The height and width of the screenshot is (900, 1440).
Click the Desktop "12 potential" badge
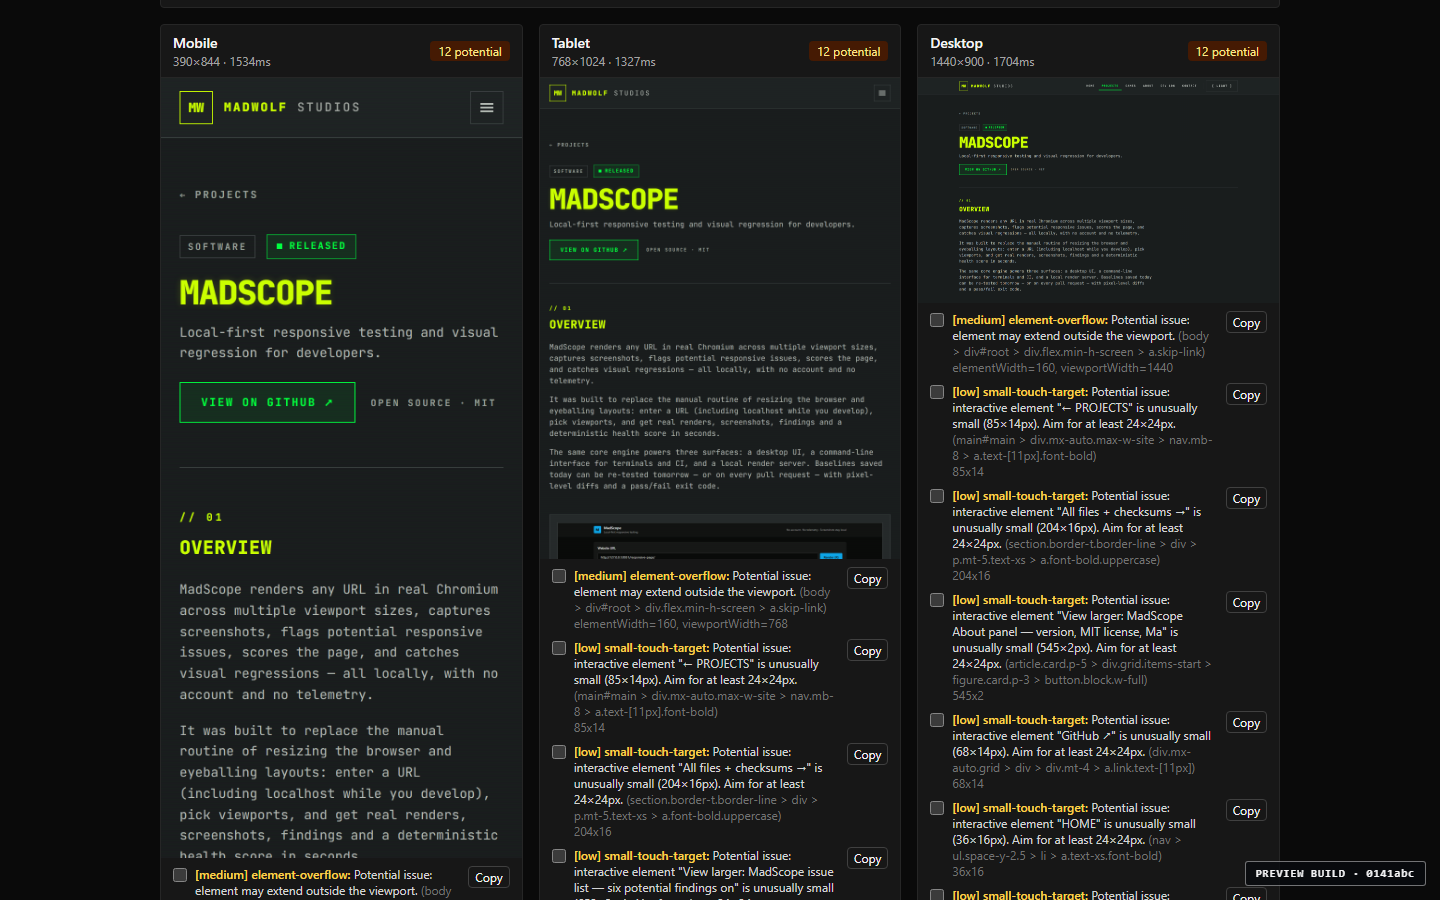tap(1227, 52)
